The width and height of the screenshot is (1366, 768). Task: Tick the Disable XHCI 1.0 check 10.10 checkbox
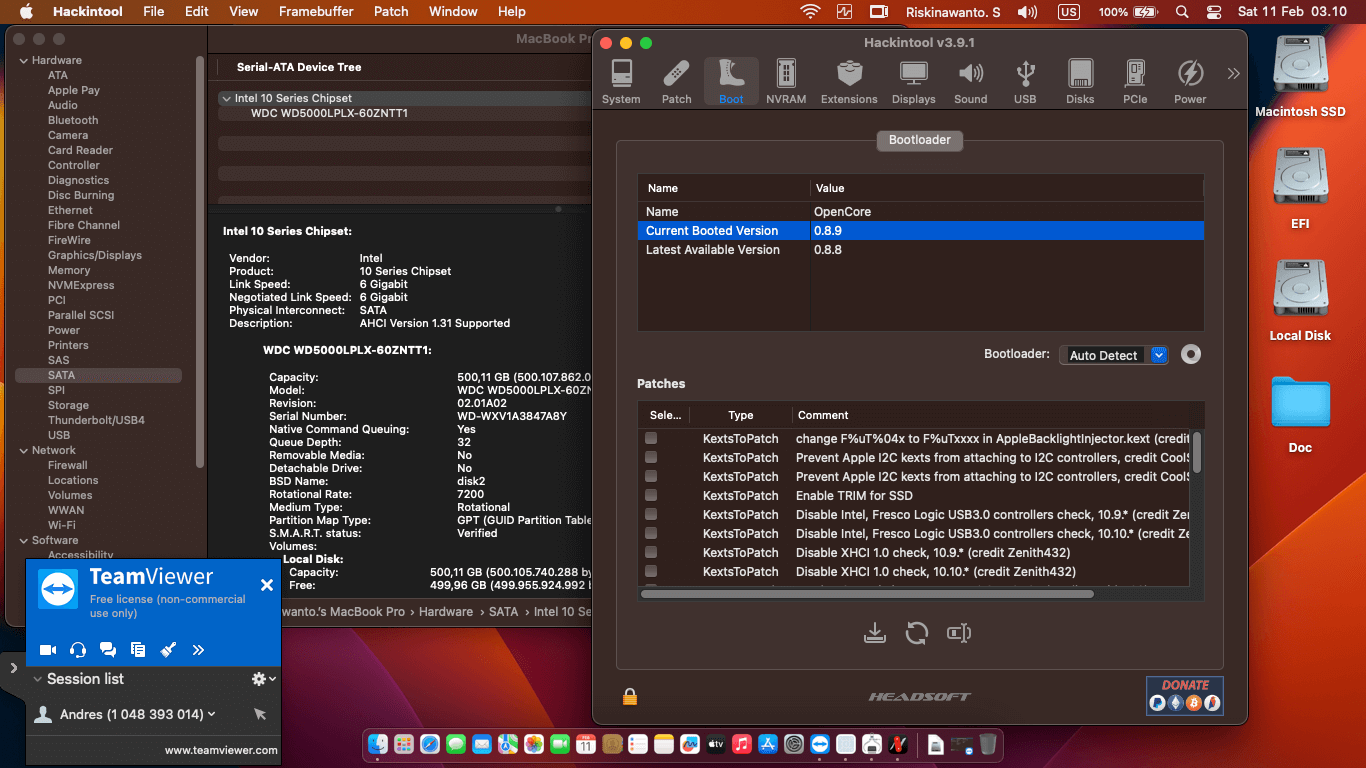point(651,571)
